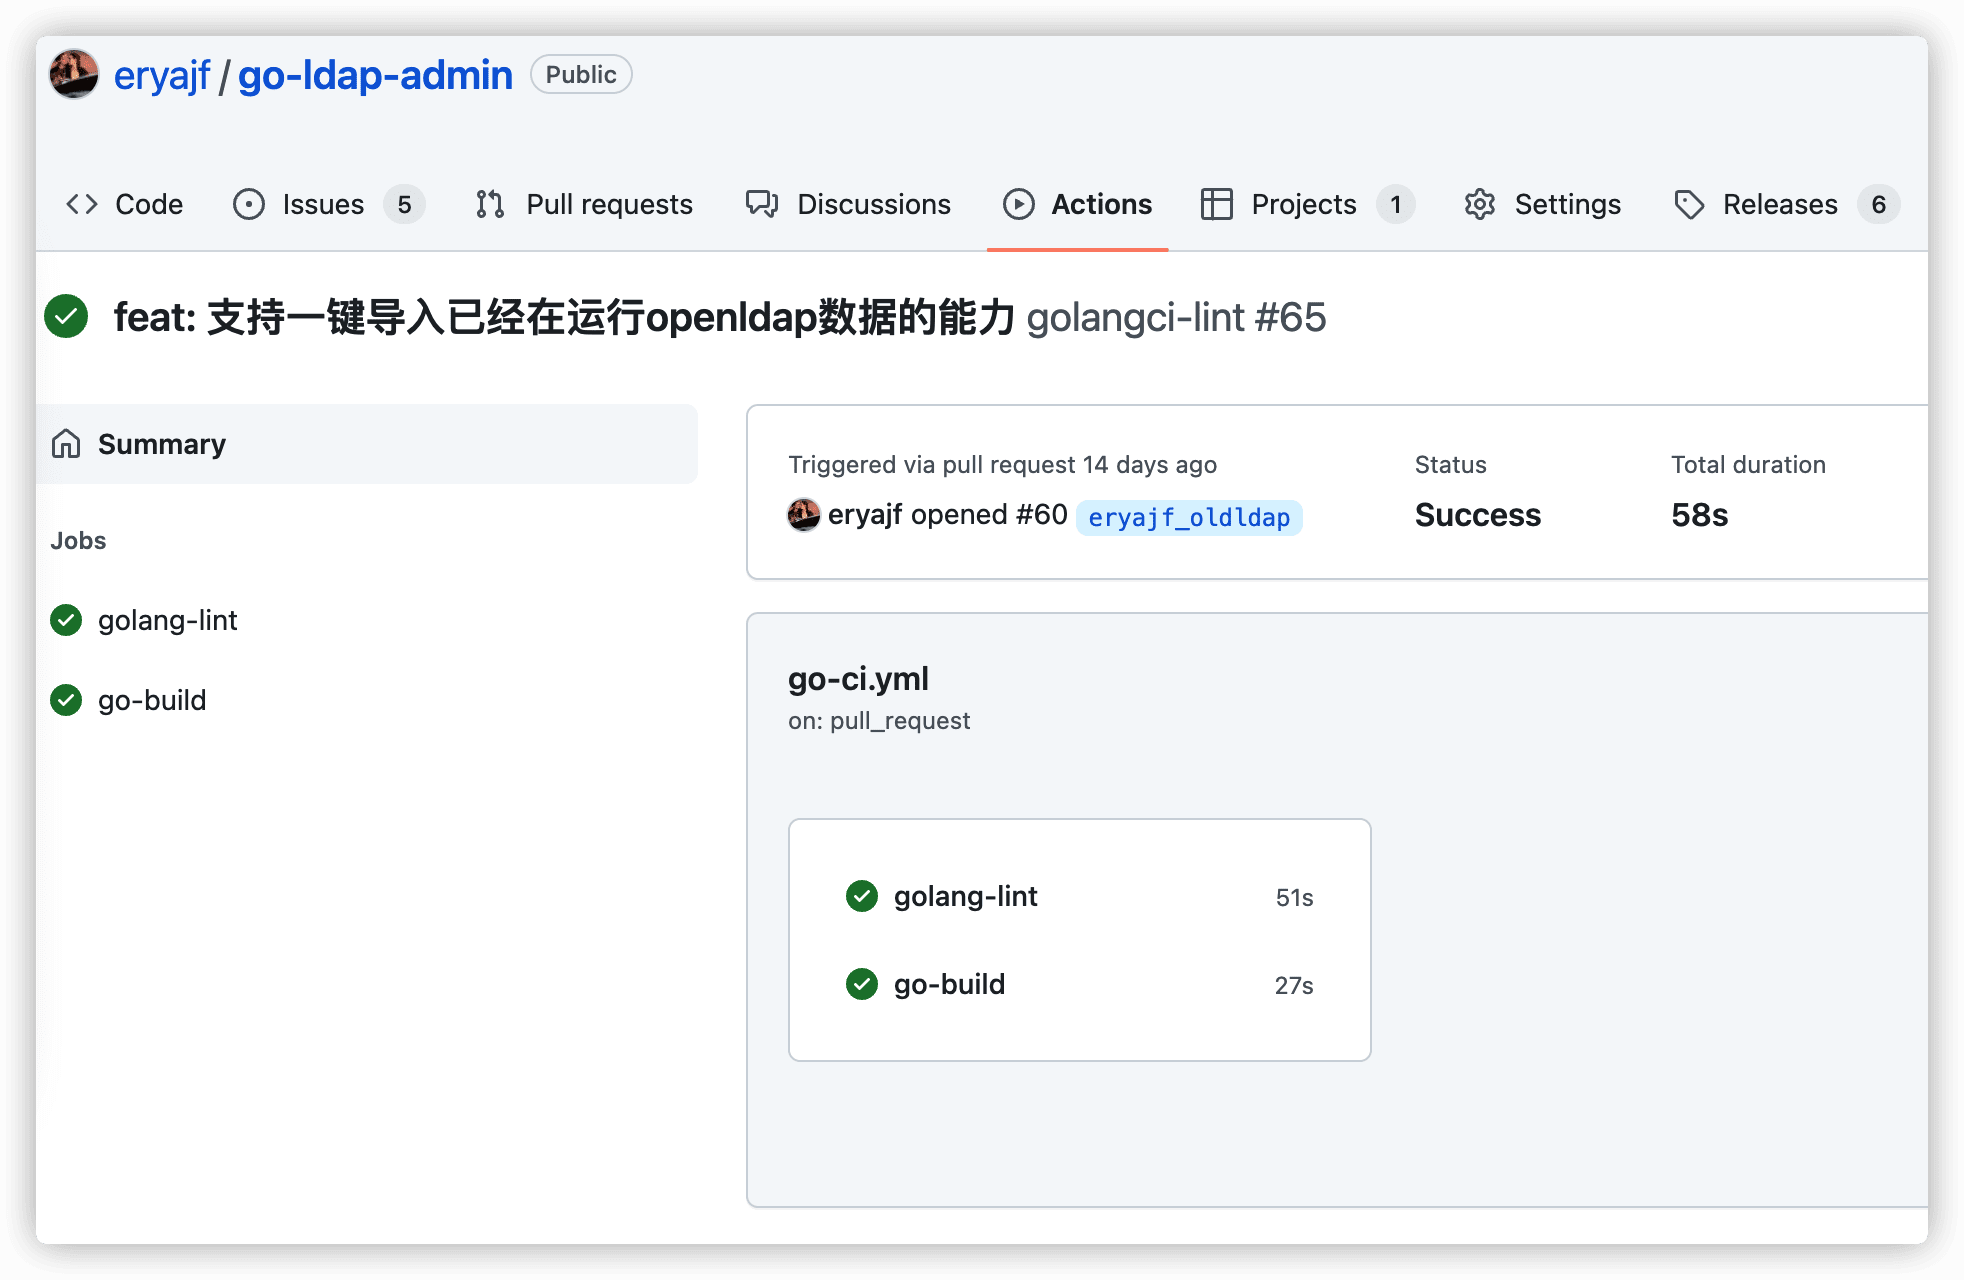
Task: Click the 58s total duration value
Action: click(x=1699, y=515)
